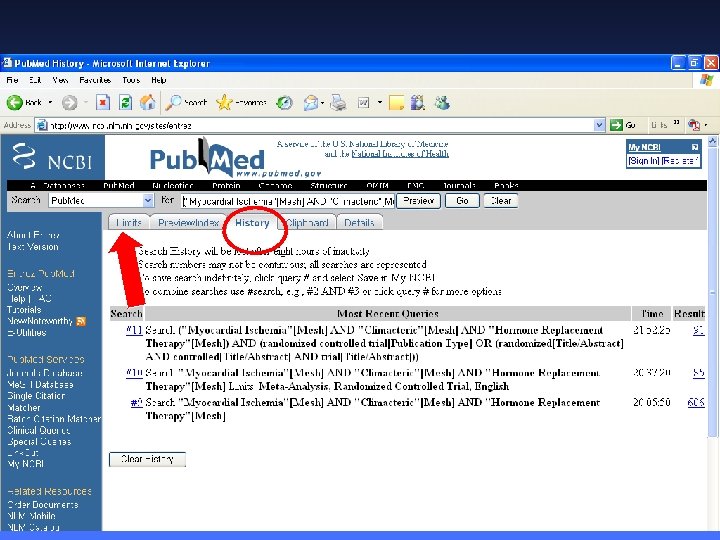Click the My NCBI box corner icon
This screenshot has height=540, width=720.
(x=695, y=147)
